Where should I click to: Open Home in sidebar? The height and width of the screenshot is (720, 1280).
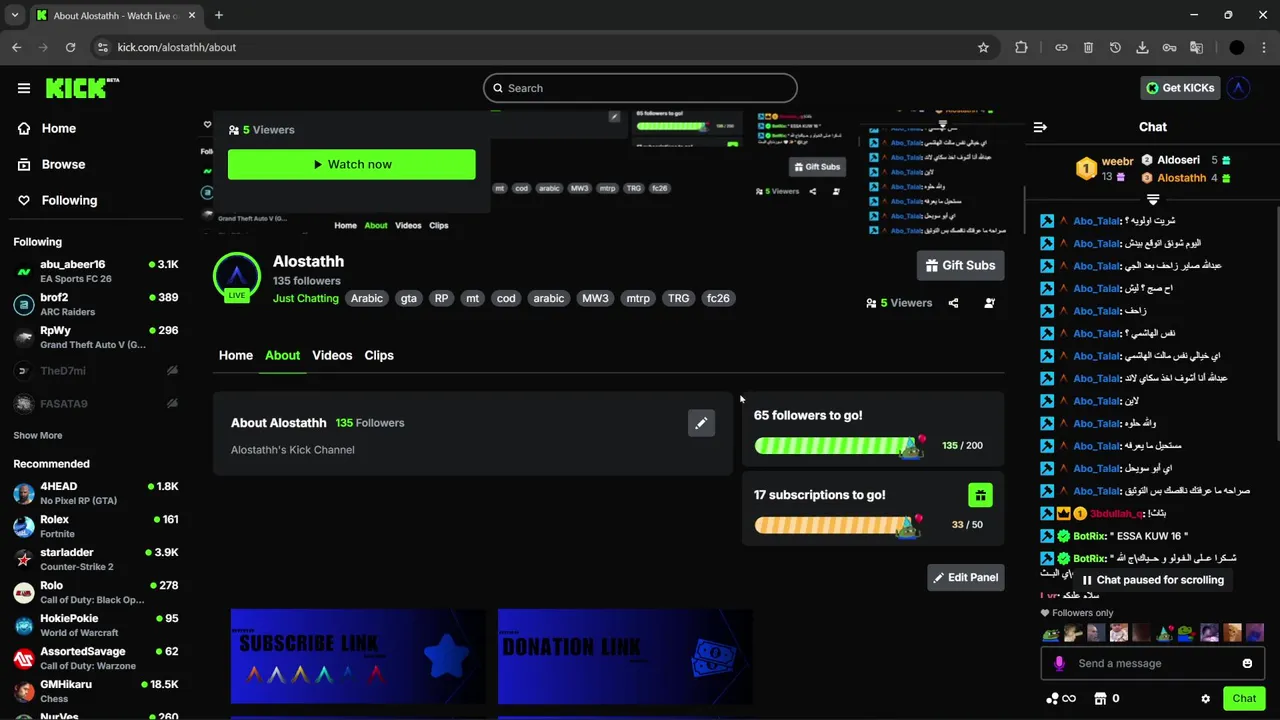tap(47, 128)
